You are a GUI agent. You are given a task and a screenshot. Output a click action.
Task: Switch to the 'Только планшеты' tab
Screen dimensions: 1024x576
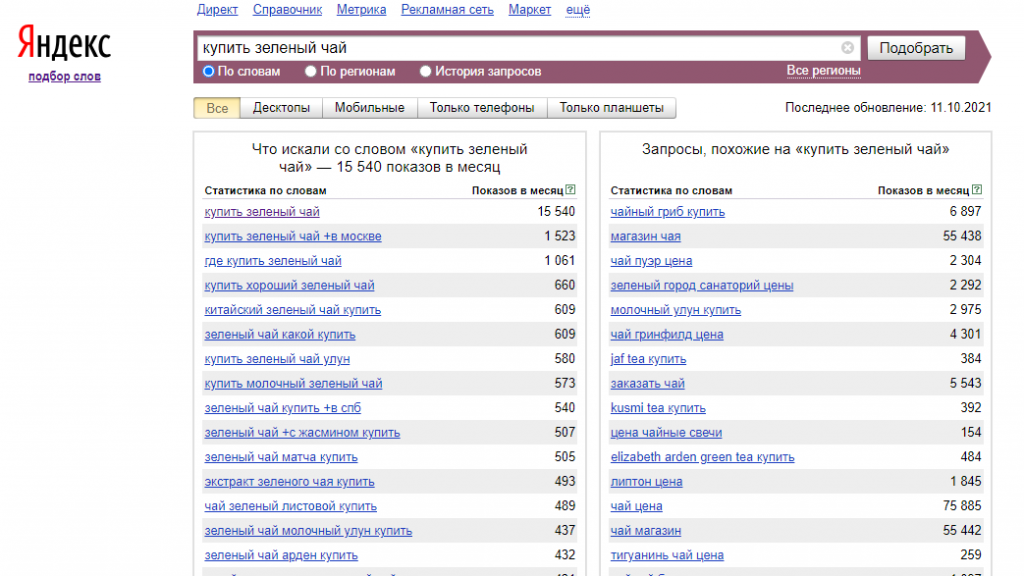tap(611, 108)
